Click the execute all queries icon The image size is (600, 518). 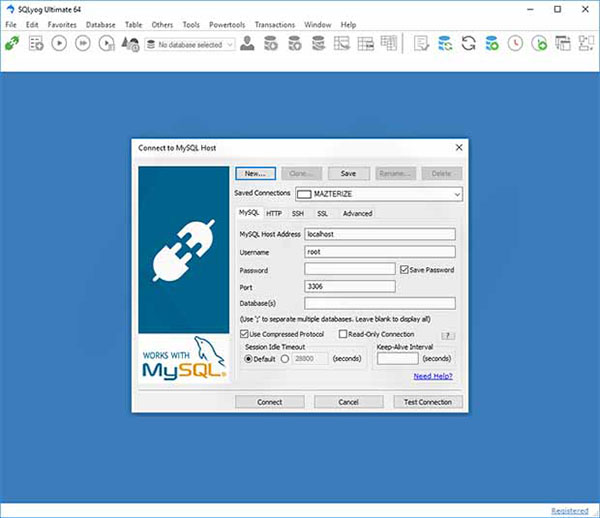tap(83, 43)
